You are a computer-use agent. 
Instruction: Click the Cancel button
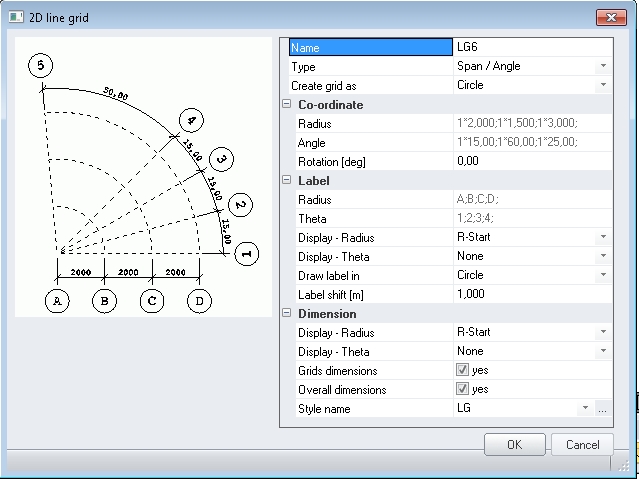[582, 444]
